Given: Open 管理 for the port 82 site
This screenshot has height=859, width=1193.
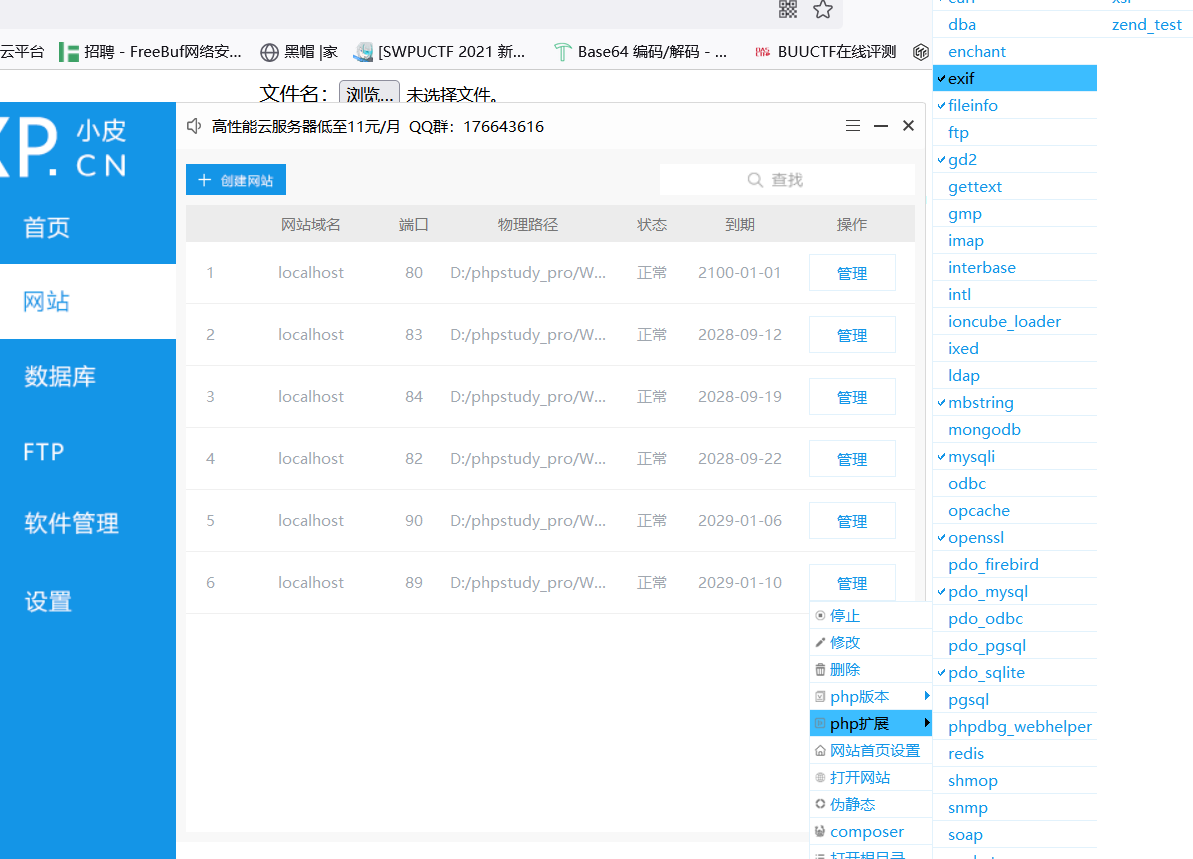Looking at the screenshot, I should pyautogui.click(x=852, y=460).
